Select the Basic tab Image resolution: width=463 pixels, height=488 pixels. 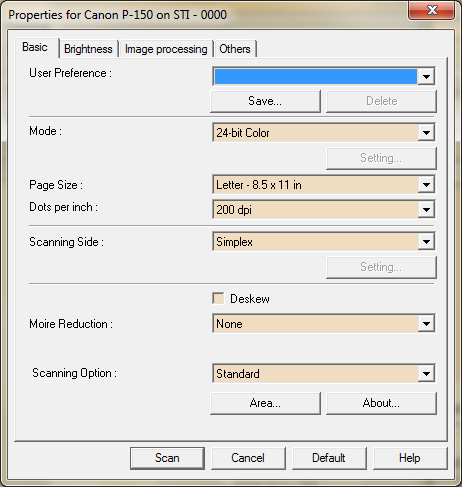[35, 47]
